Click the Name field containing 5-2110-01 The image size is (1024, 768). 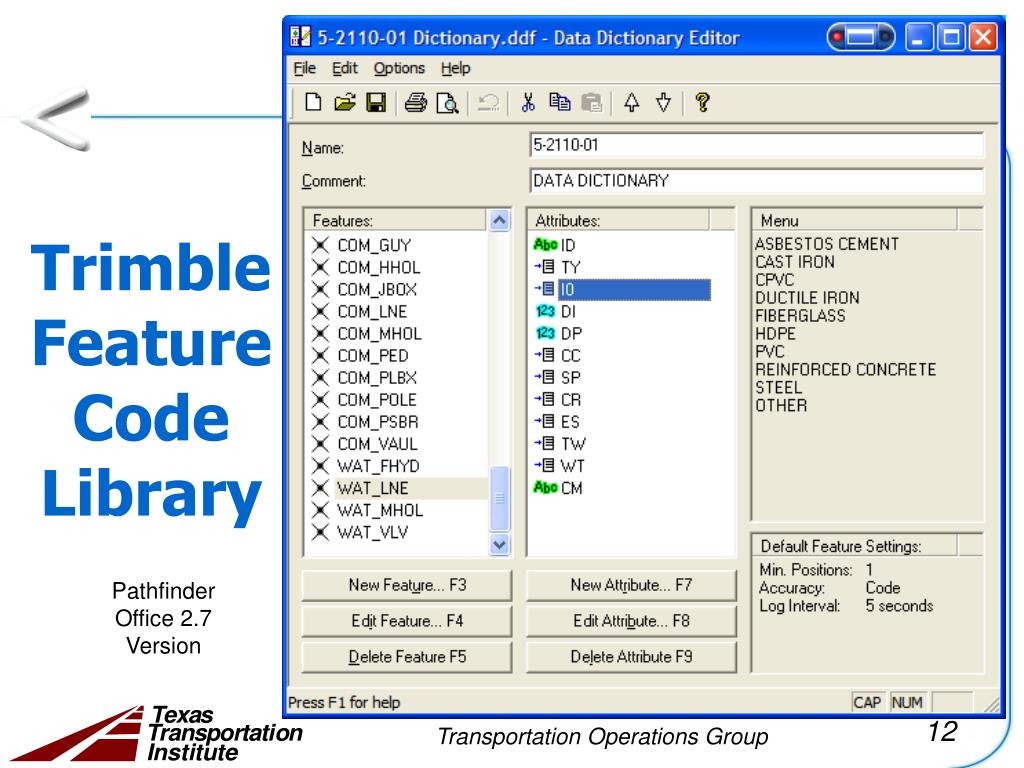pyautogui.click(x=756, y=145)
